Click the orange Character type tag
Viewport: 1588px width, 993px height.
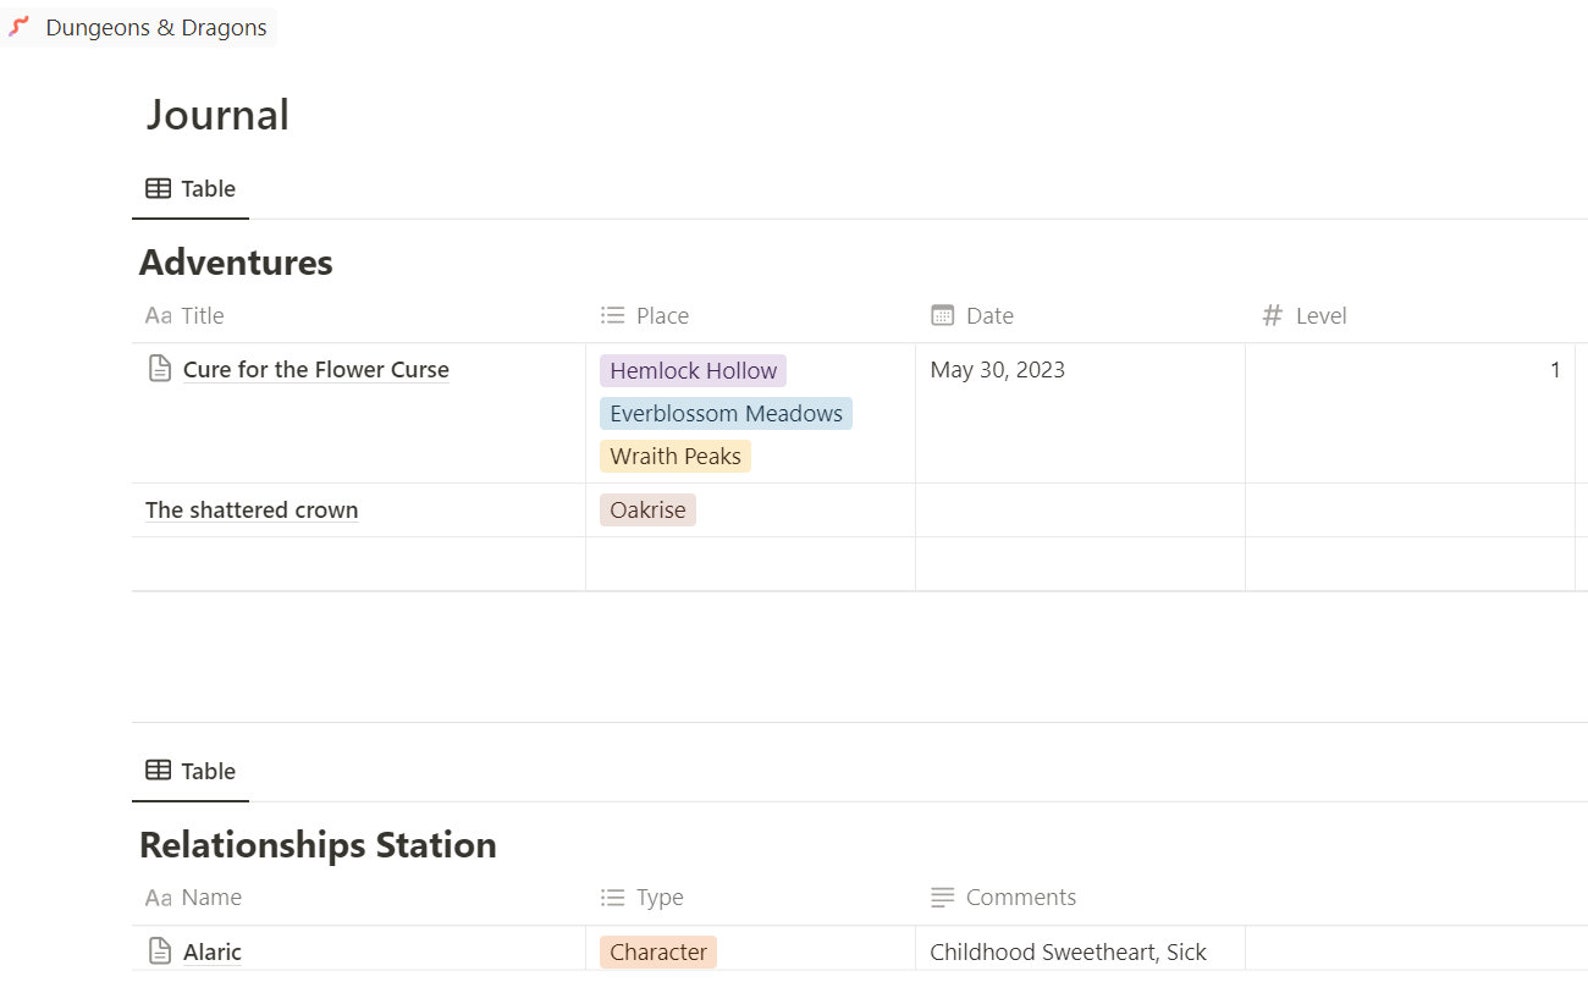tap(658, 951)
